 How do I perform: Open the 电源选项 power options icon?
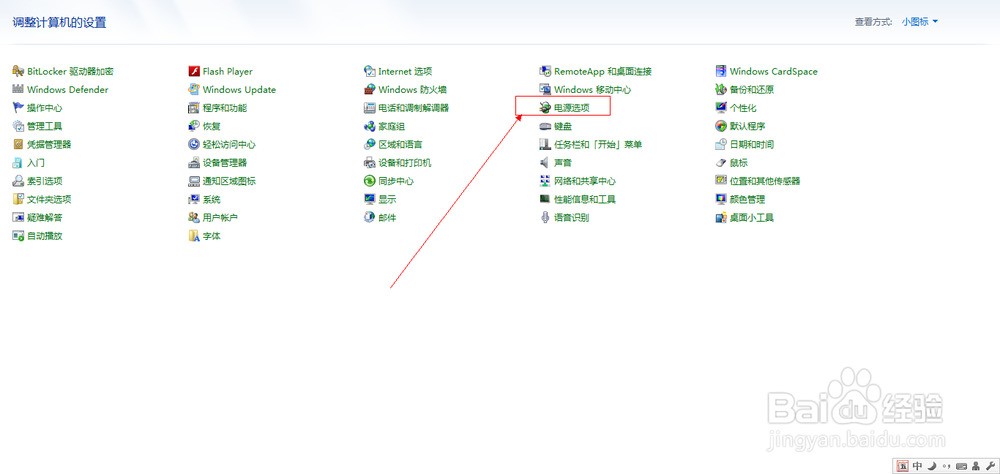tap(545, 108)
